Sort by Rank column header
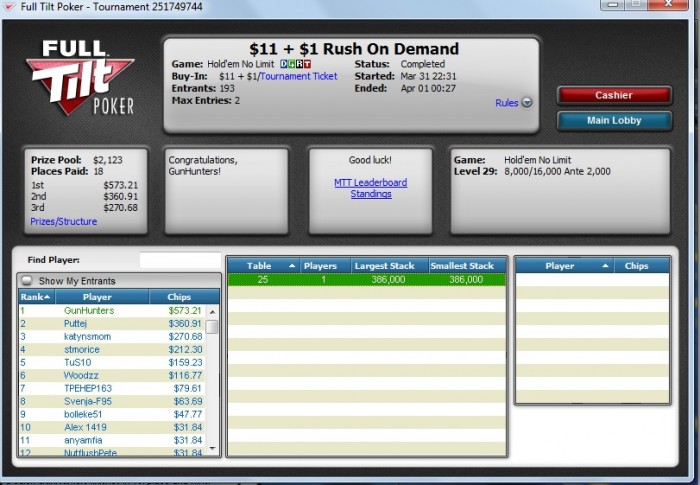Screen dimensions: 700x485 pyautogui.click(x=37, y=297)
